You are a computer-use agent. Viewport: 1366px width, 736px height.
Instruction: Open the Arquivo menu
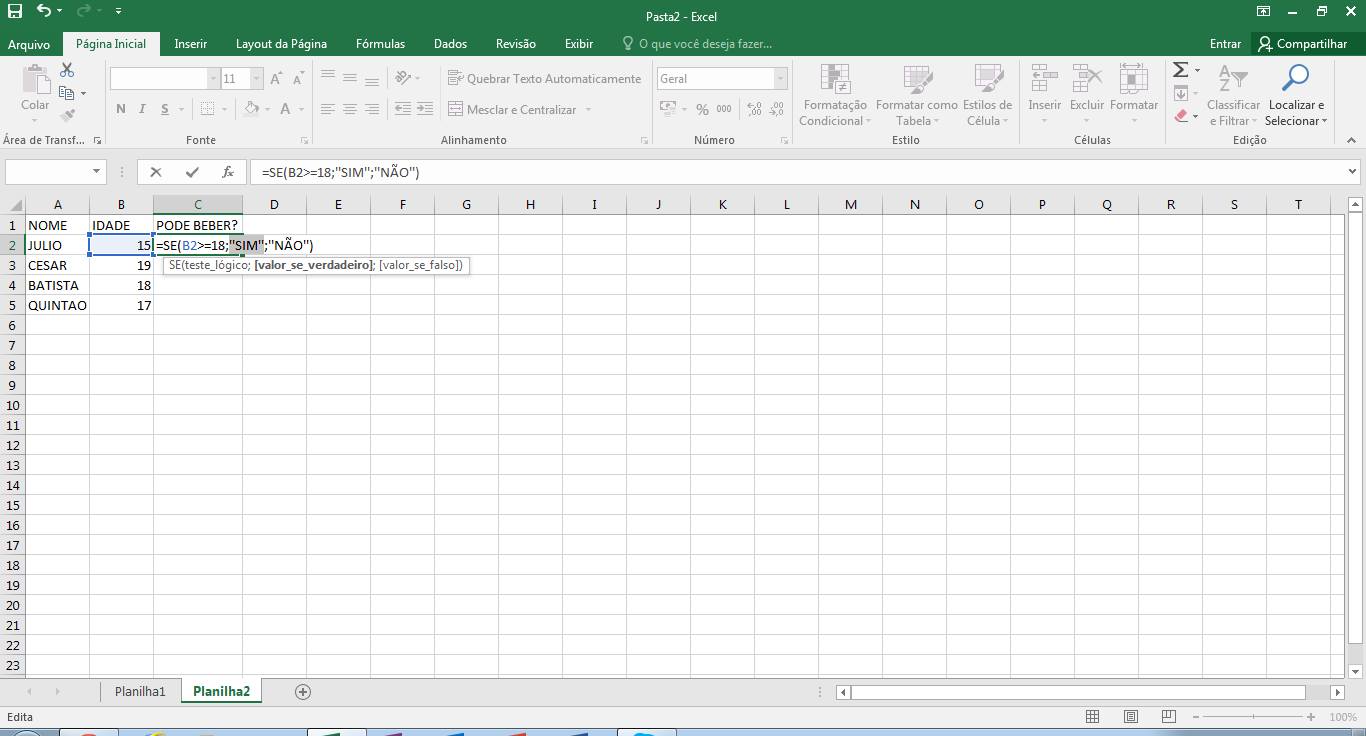pos(29,44)
